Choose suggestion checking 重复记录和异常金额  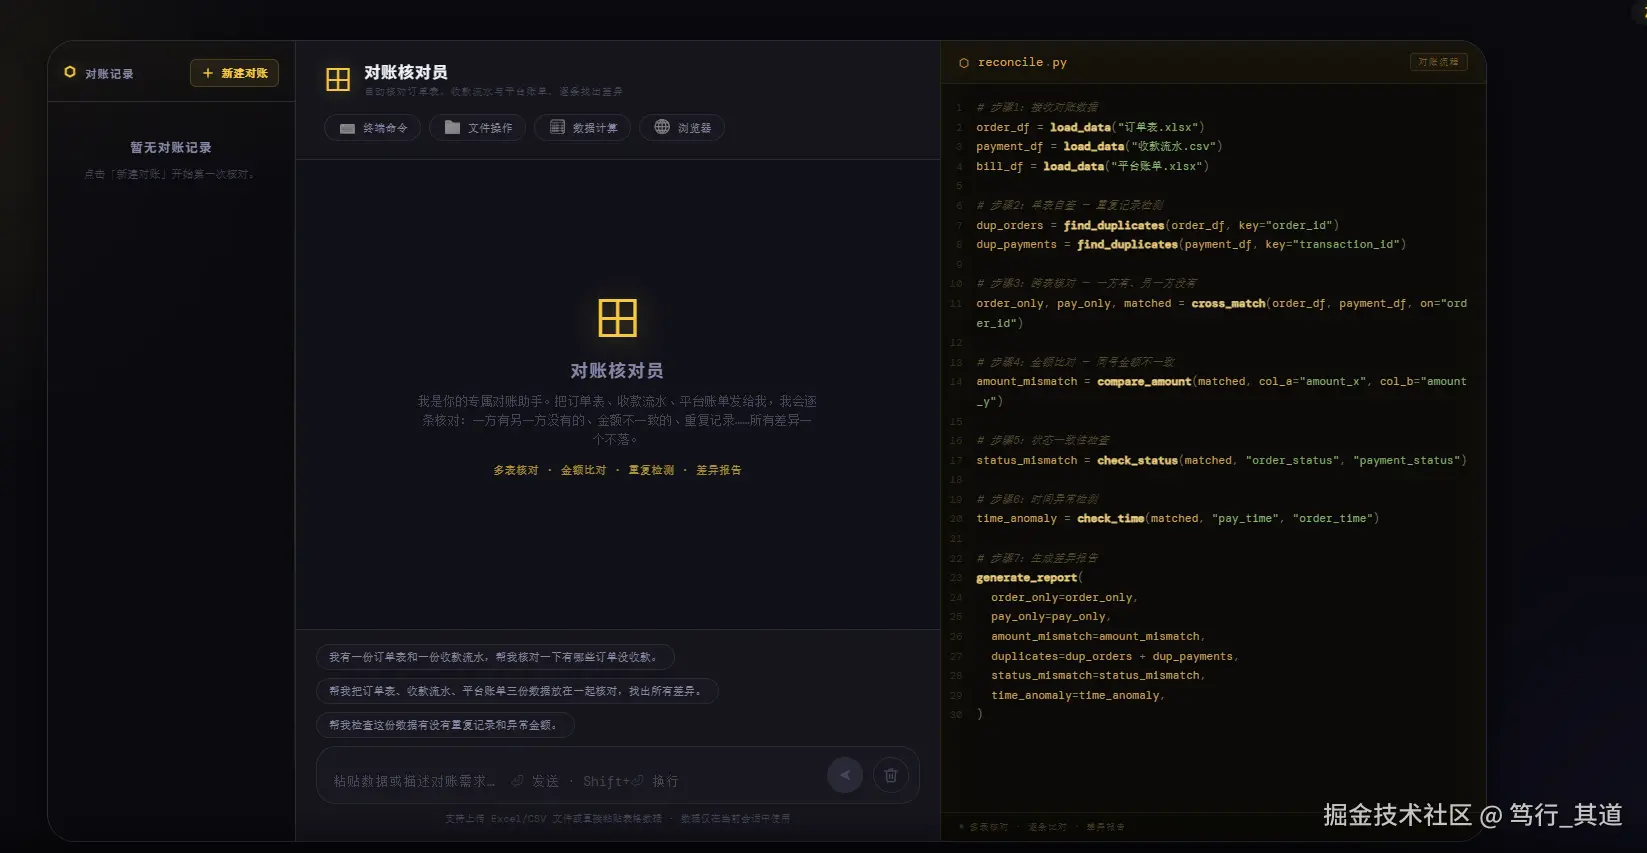[x=445, y=725]
